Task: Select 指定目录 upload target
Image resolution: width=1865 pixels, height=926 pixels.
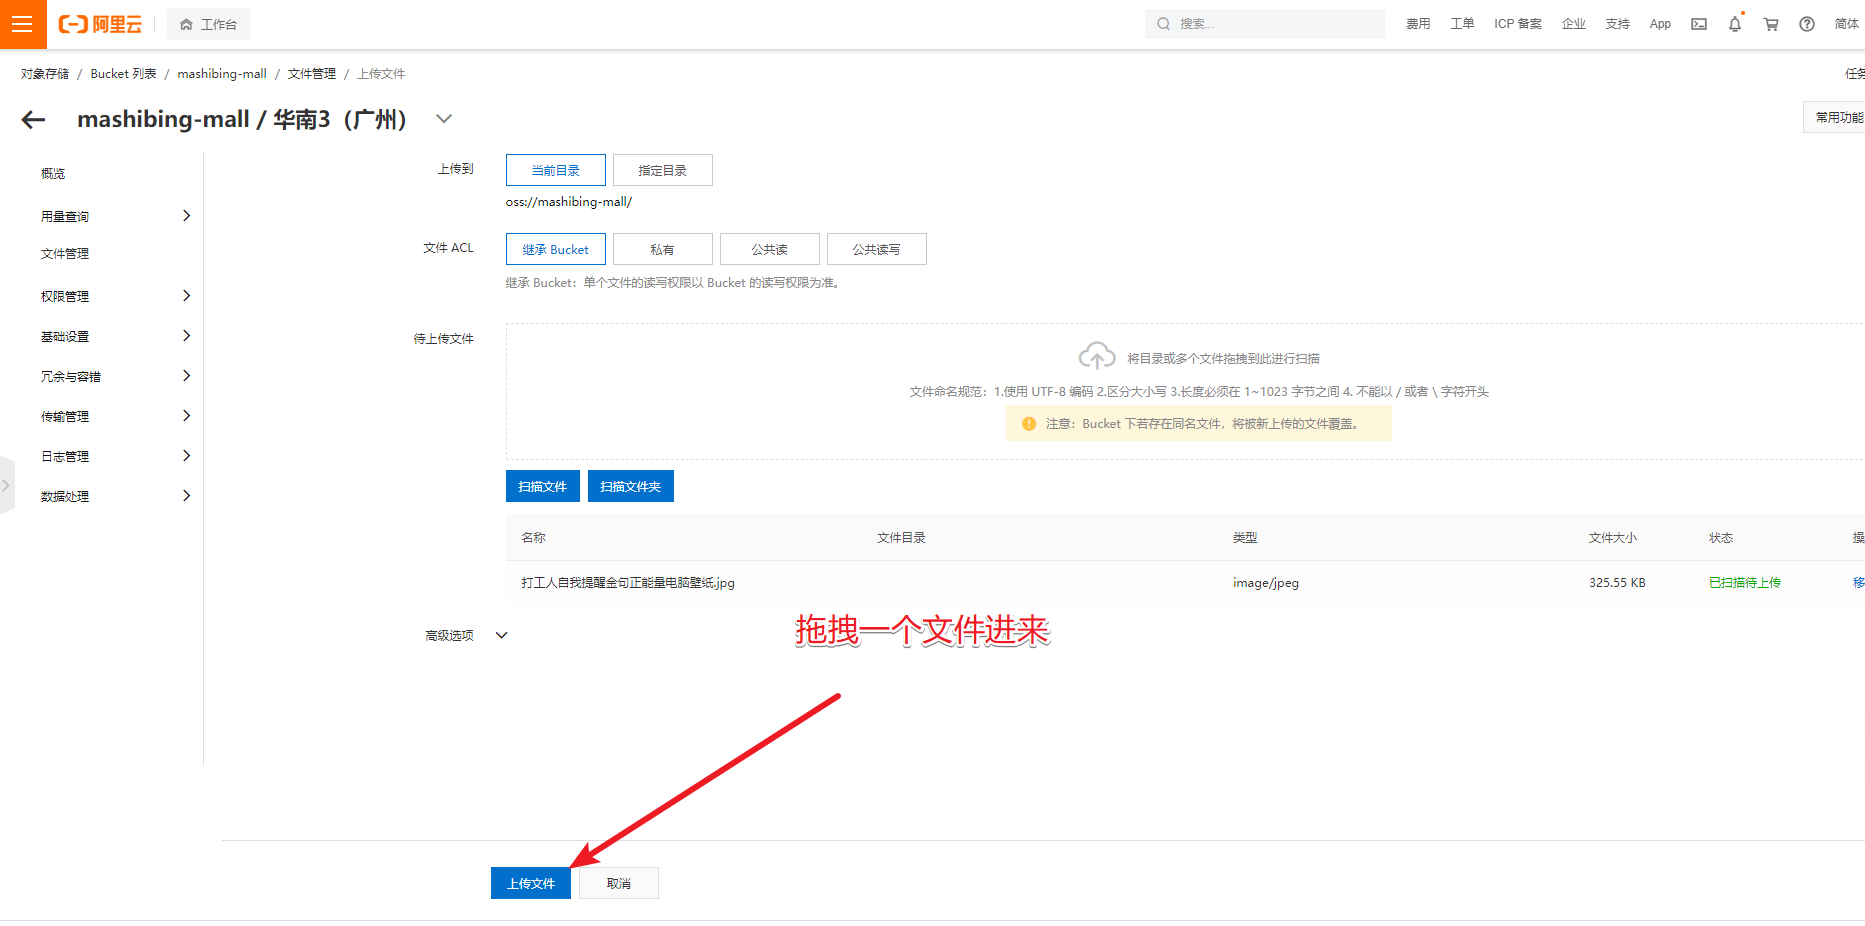Action: click(663, 170)
